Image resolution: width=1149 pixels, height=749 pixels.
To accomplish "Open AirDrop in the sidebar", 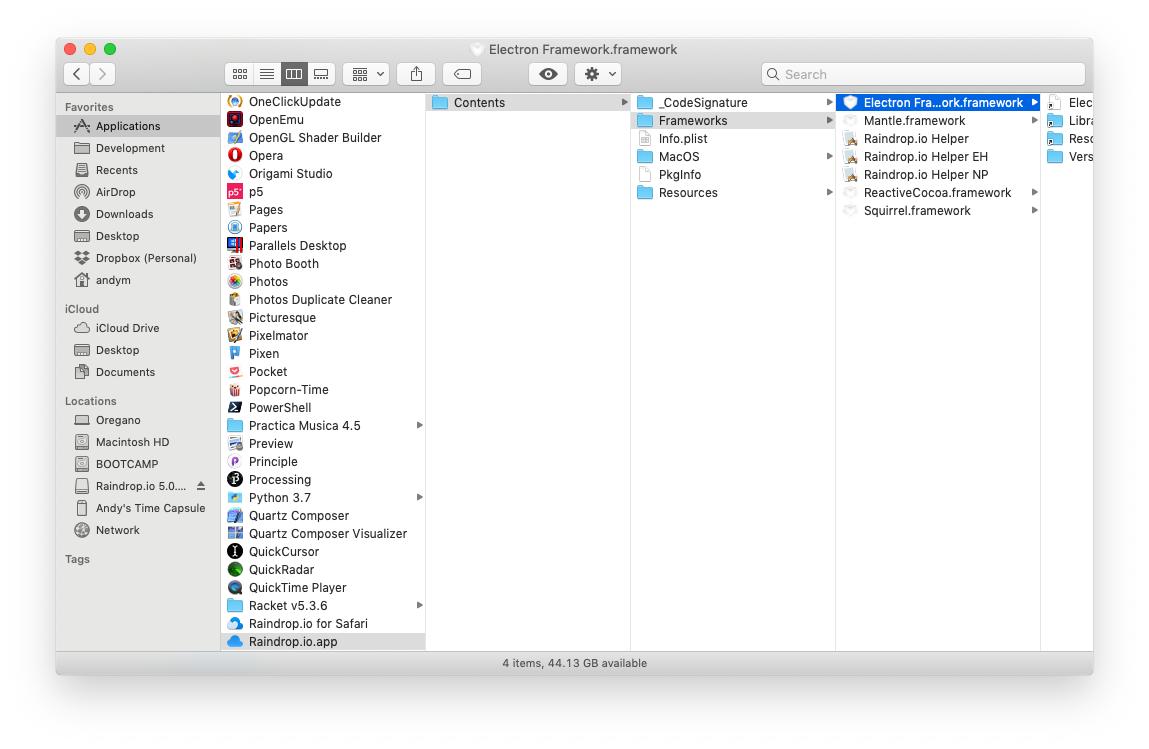I will point(138,192).
